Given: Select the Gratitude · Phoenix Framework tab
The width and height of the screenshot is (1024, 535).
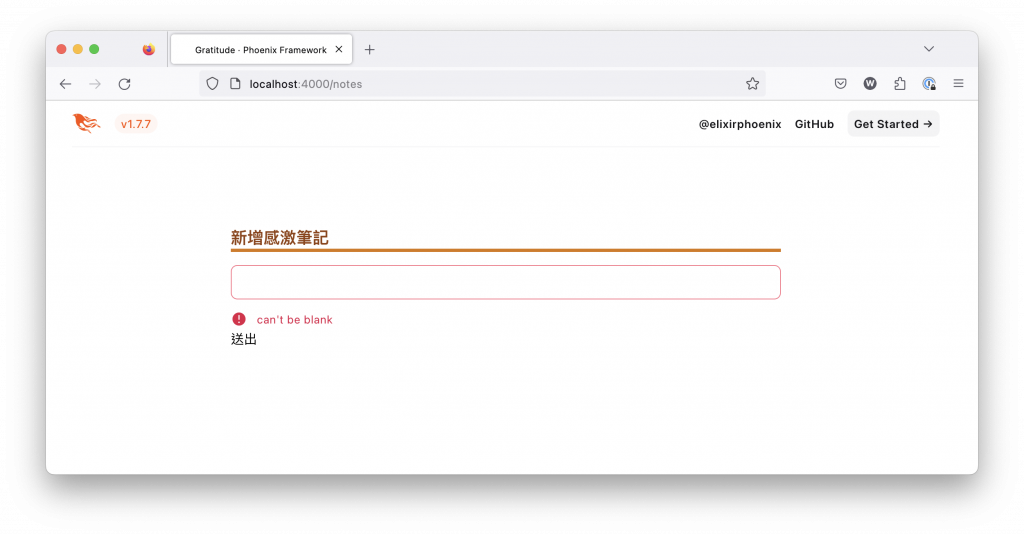Looking at the screenshot, I should 261,50.
